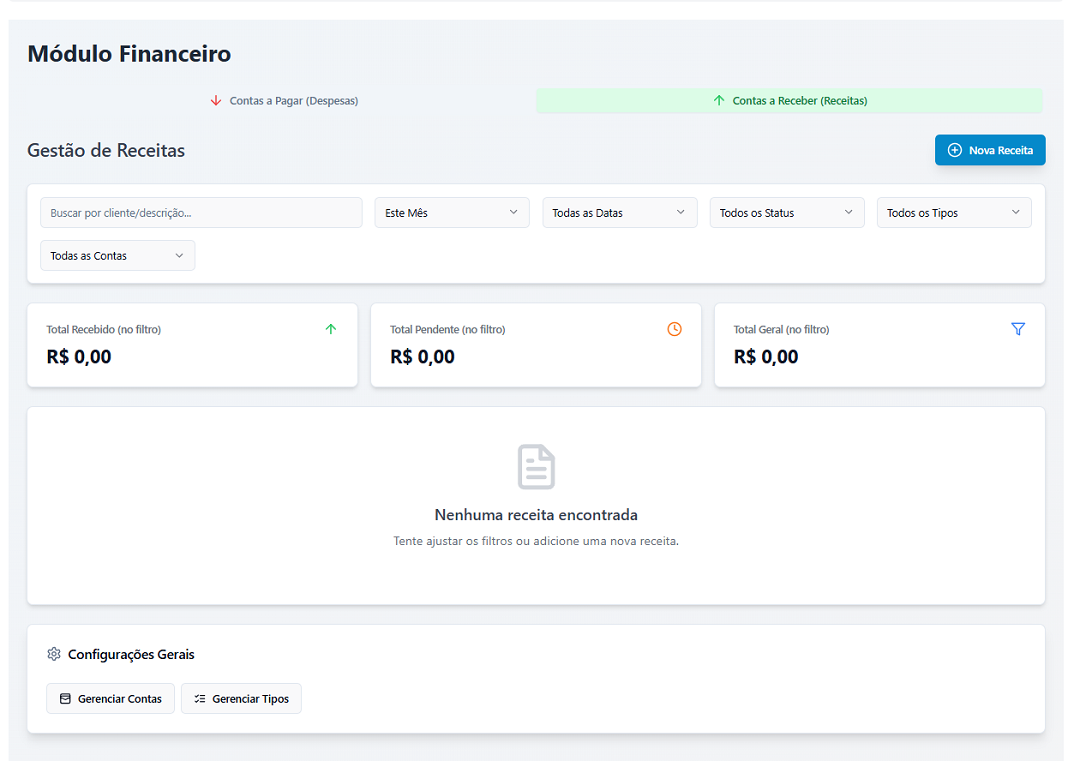Click the green arrow icon in Total Recebido card
This screenshot has width=1080, height=761.
coord(331,329)
